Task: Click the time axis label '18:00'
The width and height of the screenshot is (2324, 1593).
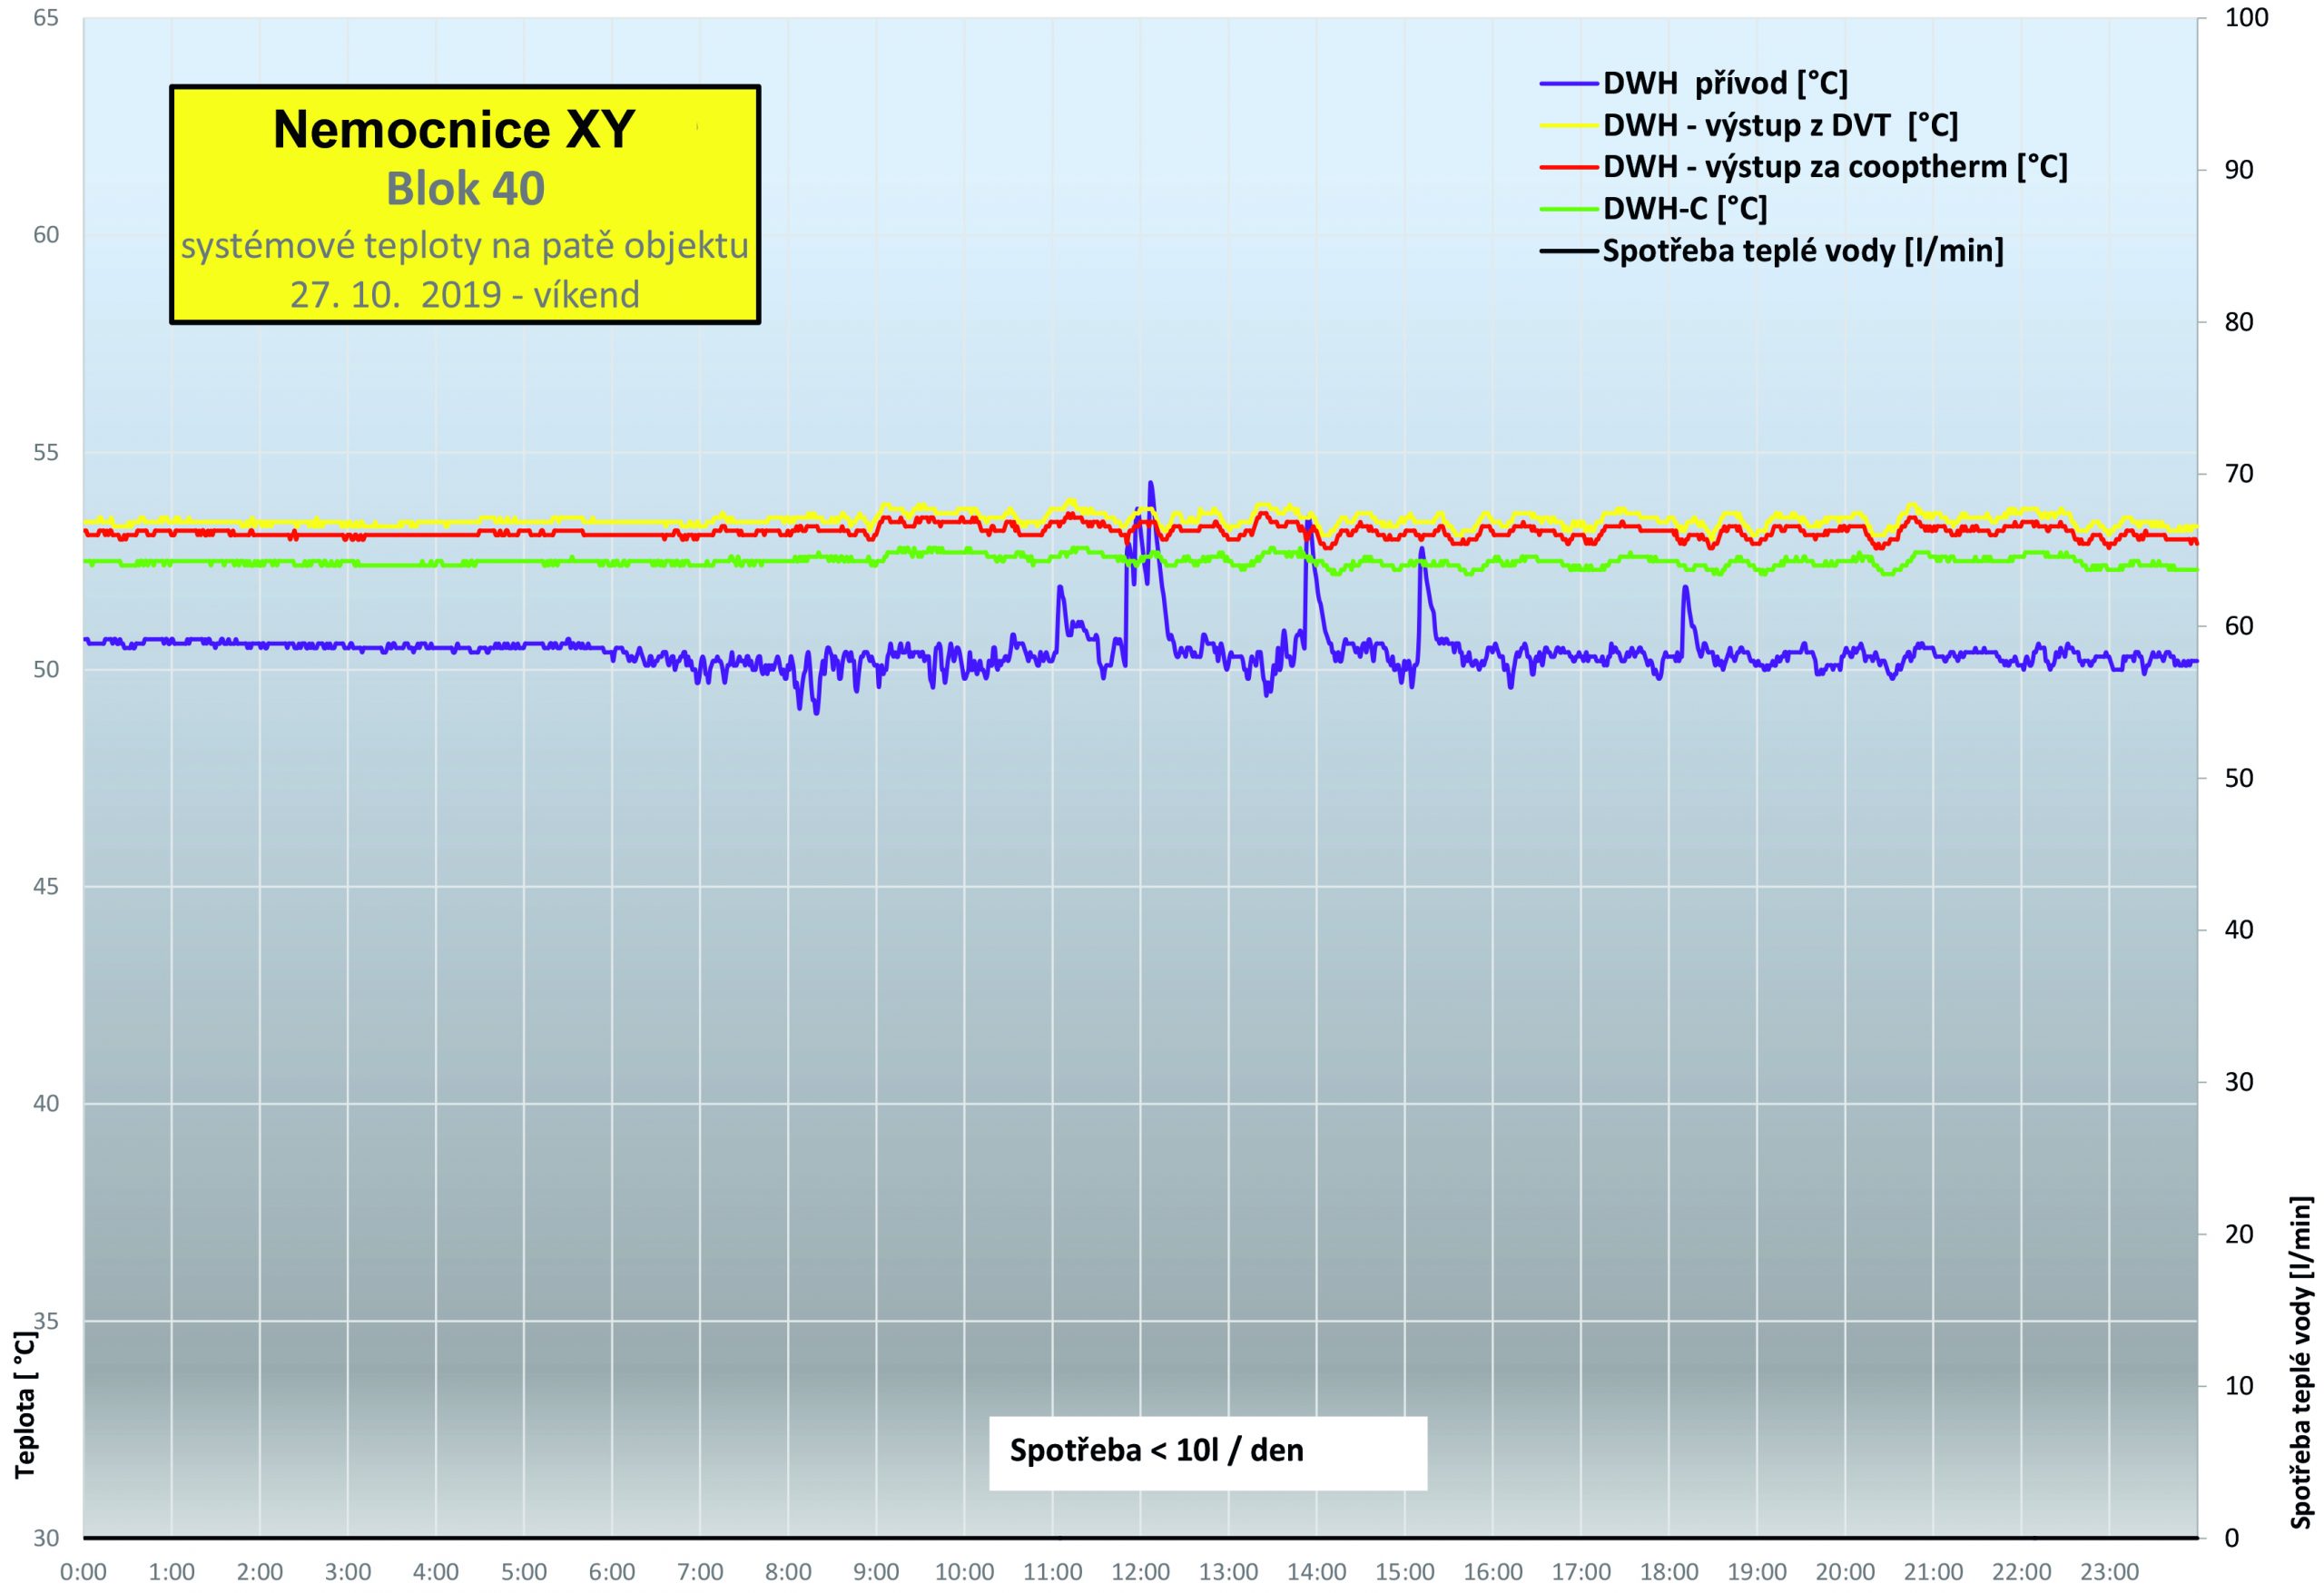Action: pos(1669,1573)
